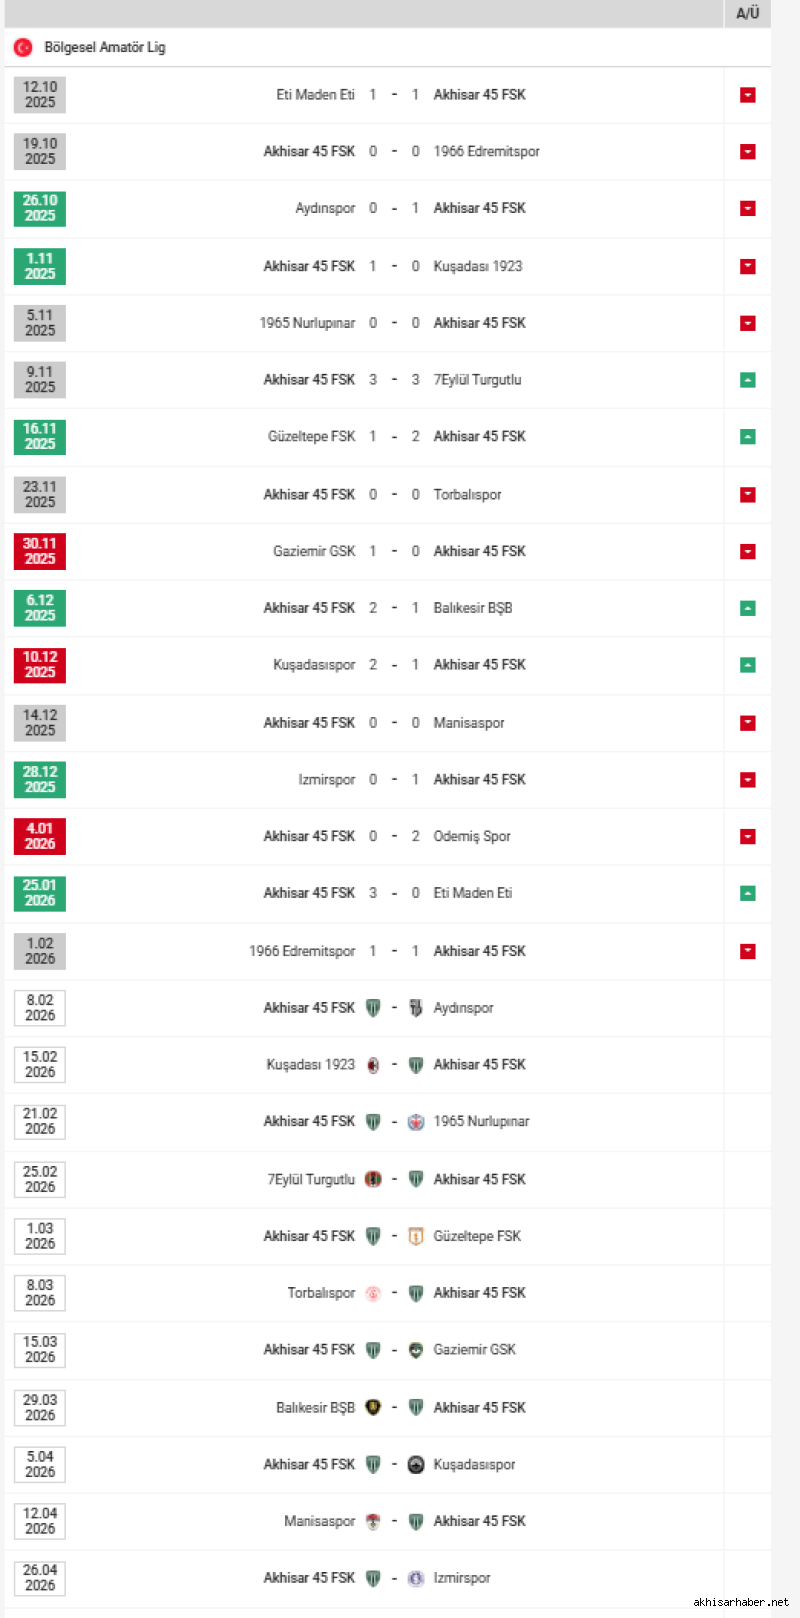Click the red under indicator for Eti Maden 1-1
800x1618 pixels.
pos(747,95)
